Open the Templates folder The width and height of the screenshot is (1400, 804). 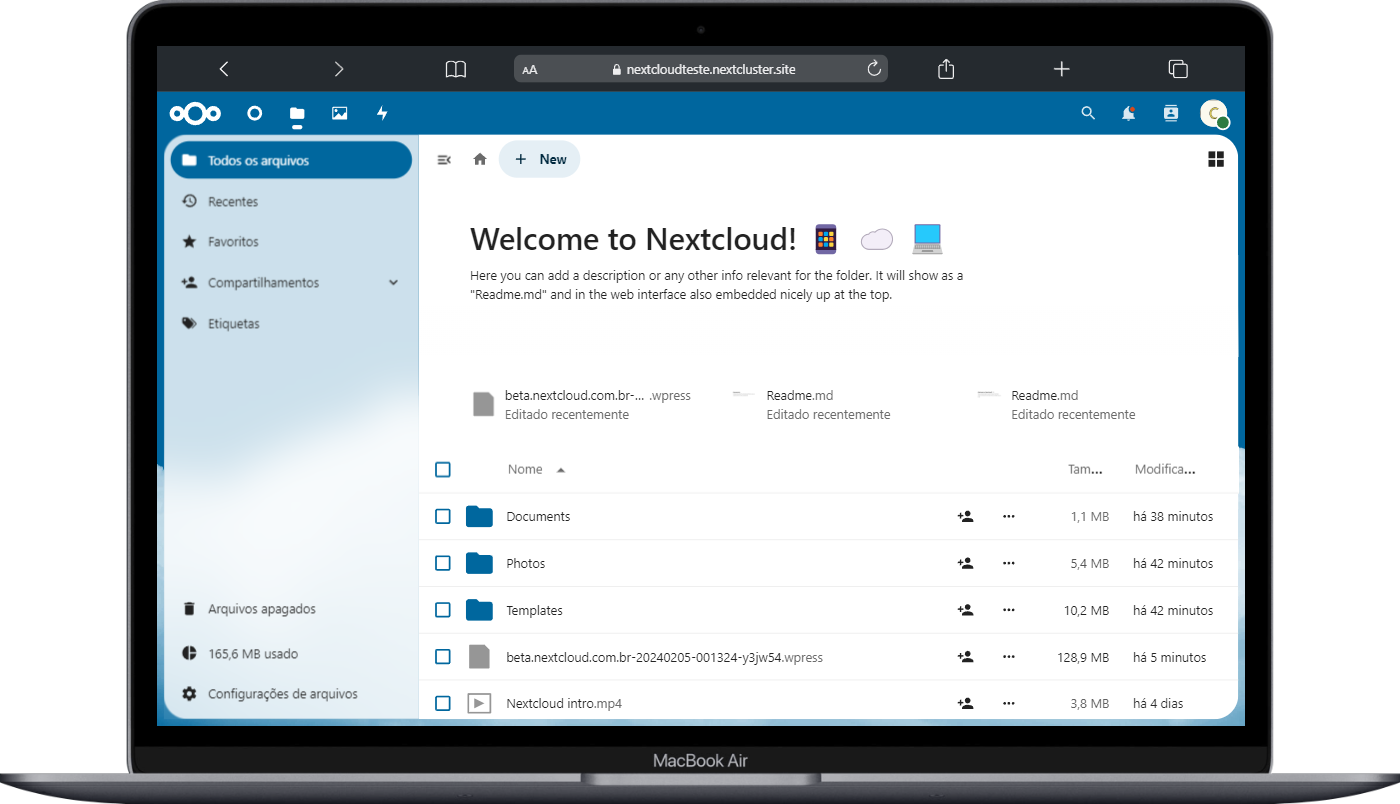click(534, 610)
